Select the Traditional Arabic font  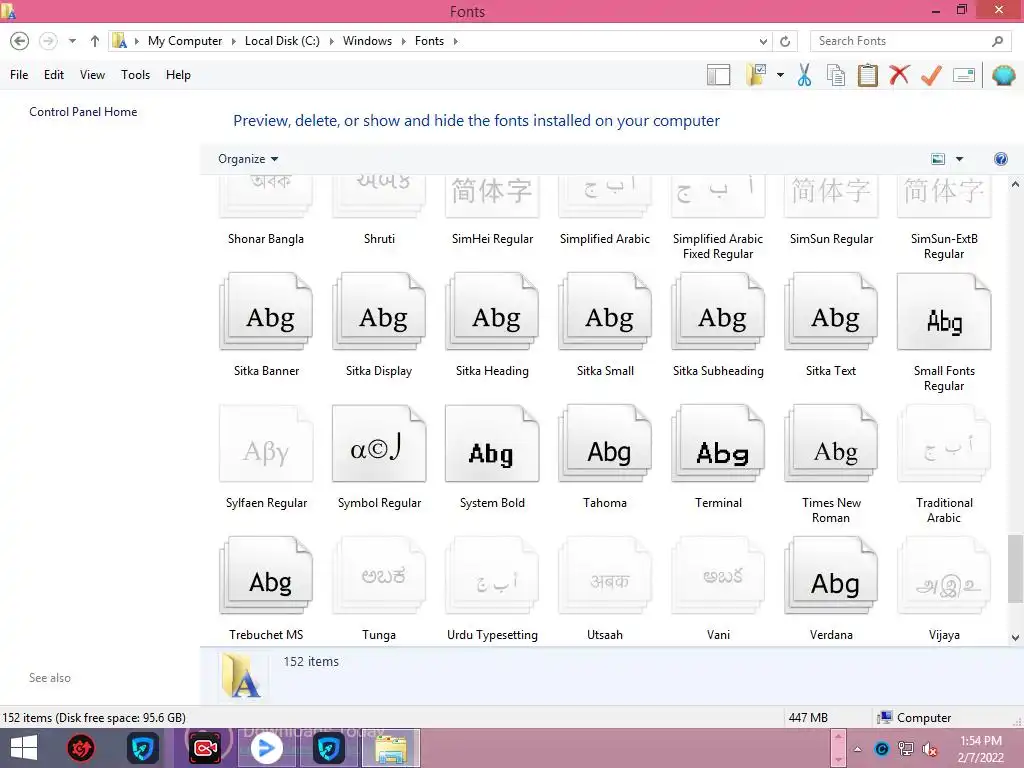click(944, 465)
